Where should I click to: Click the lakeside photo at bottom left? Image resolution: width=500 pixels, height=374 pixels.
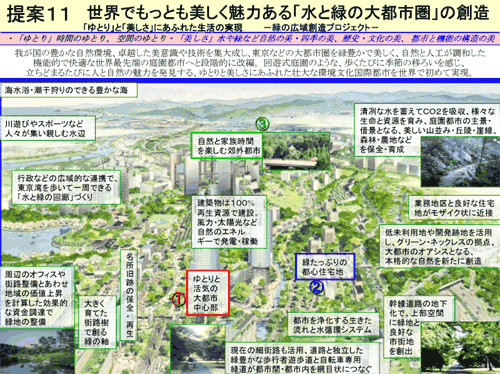(x=37, y=351)
